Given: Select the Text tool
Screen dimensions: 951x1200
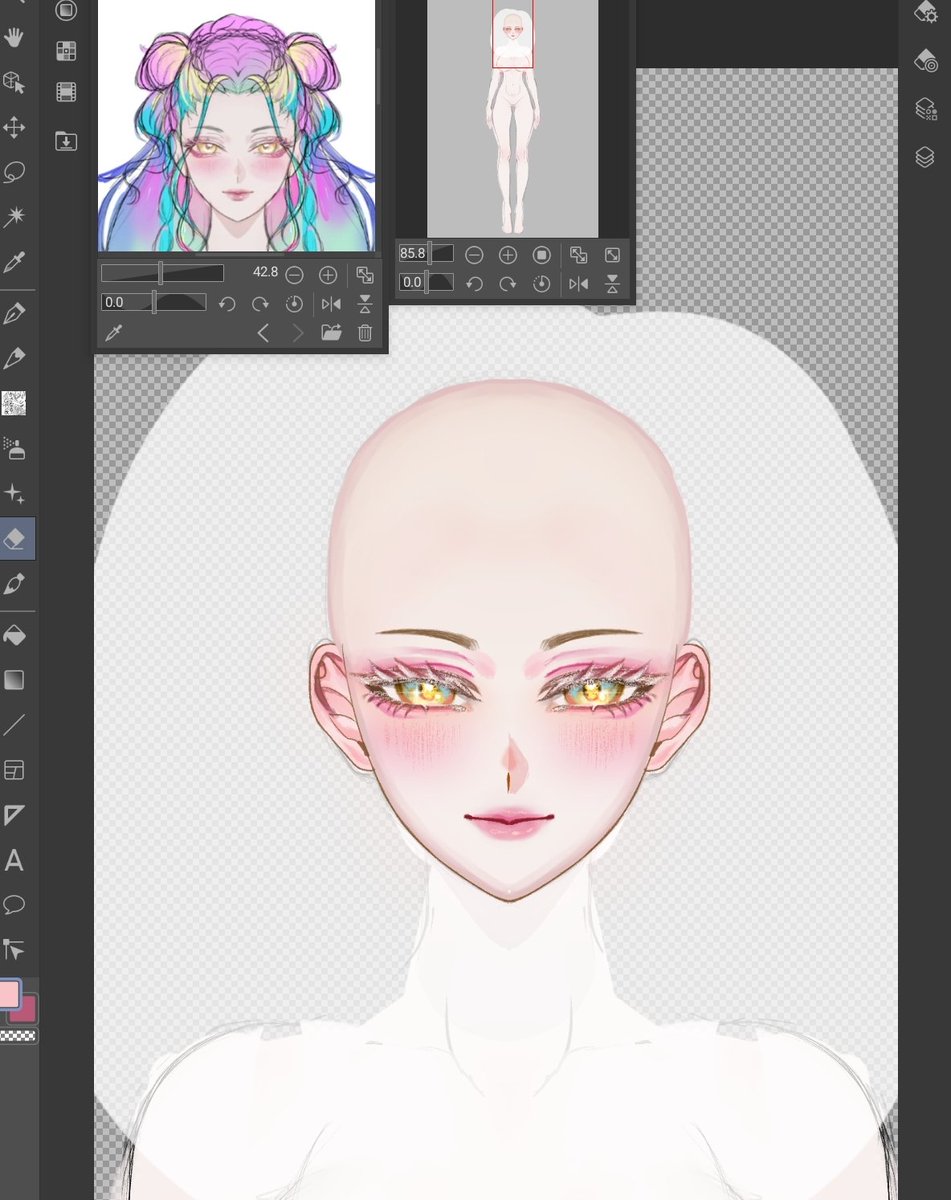Looking at the screenshot, I should point(14,860).
